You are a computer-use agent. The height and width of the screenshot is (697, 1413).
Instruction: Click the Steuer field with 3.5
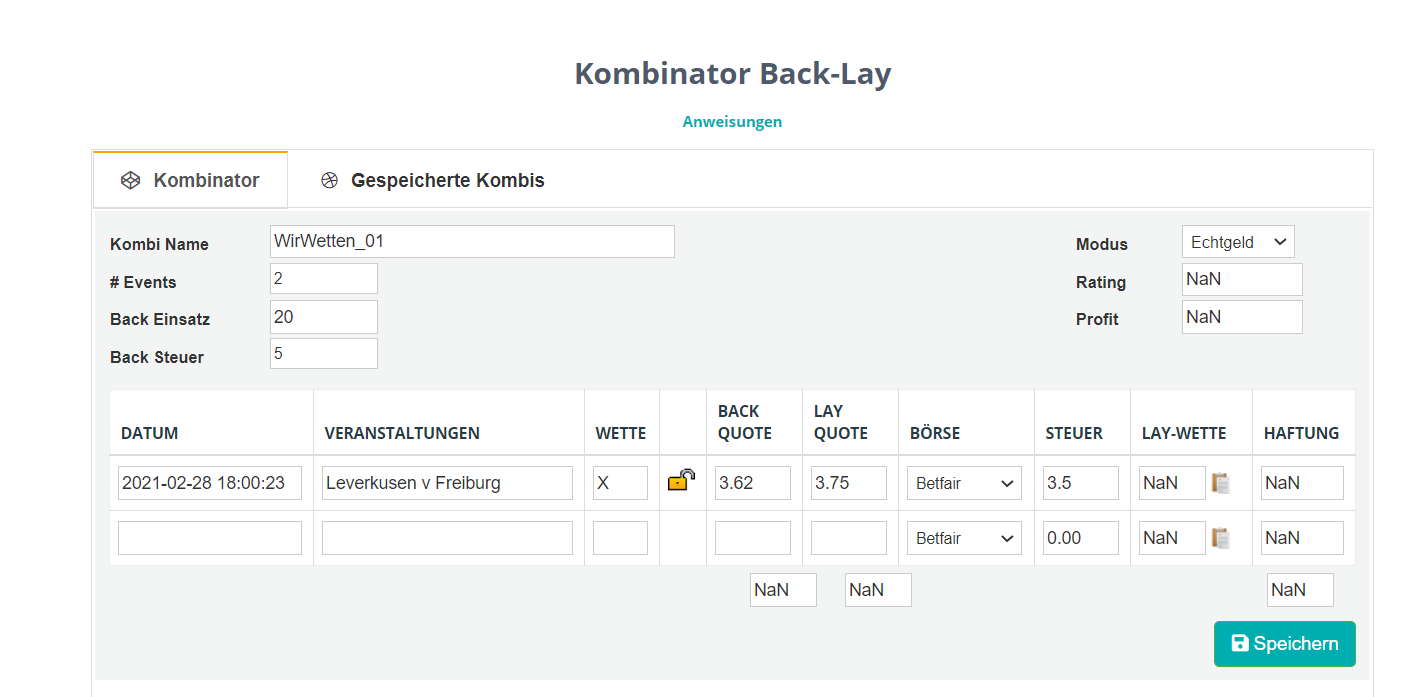1080,483
